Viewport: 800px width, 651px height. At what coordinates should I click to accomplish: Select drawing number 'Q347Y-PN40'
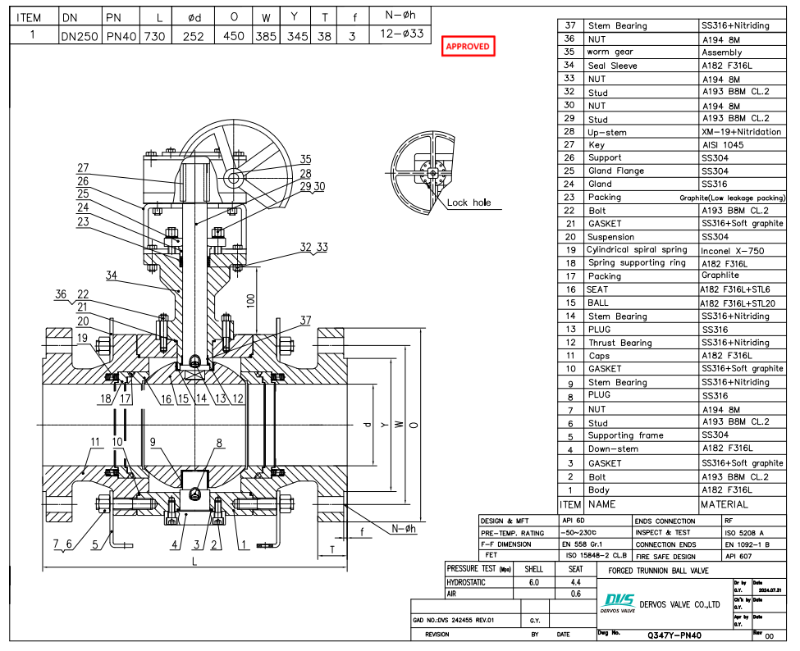click(x=674, y=635)
